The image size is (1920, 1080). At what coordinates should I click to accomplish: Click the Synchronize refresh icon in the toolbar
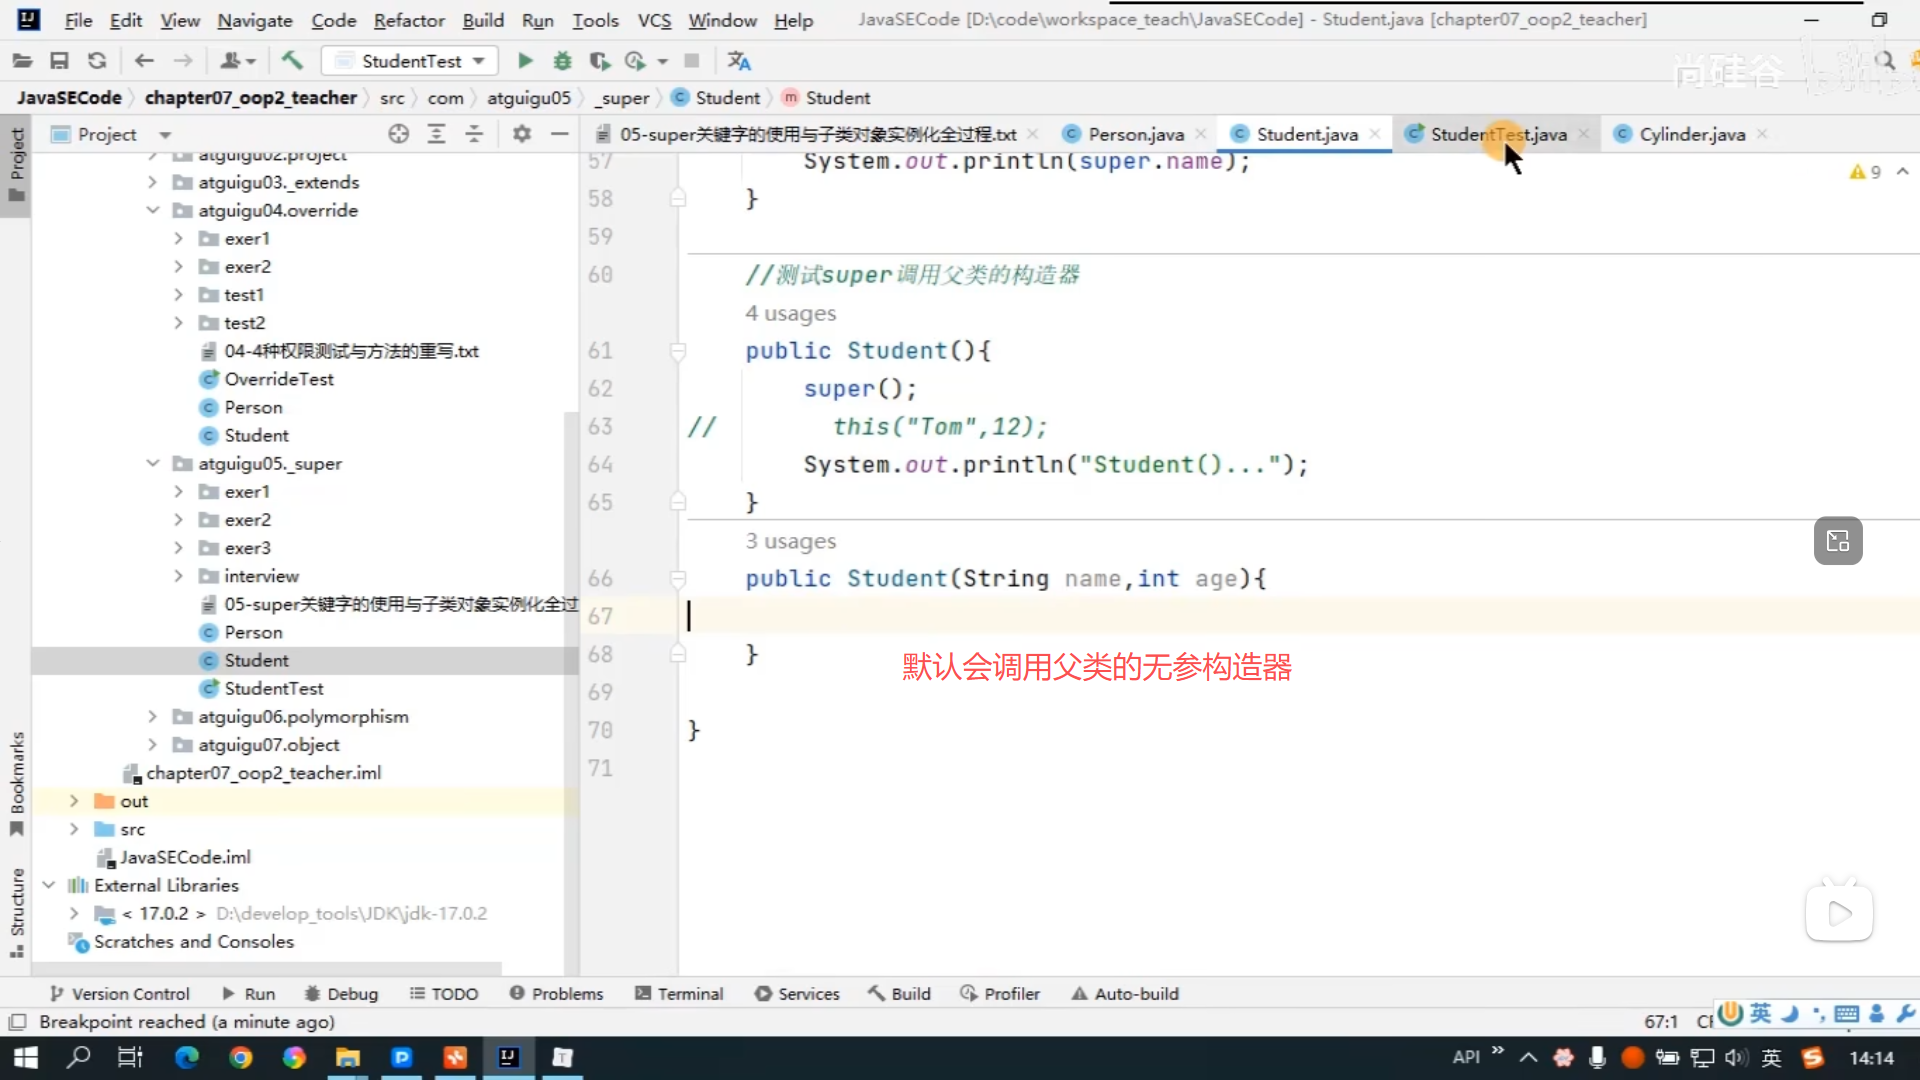[97, 61]
